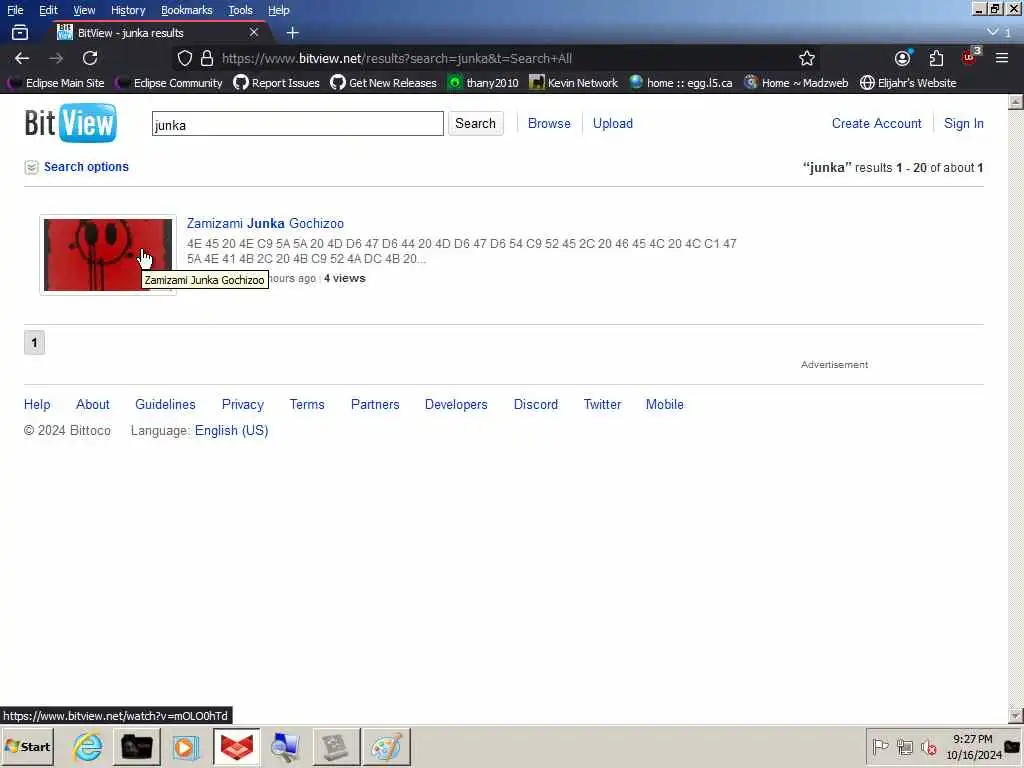Open the home :: egg.l5.ca bookmark
This screenshot has height=768, width=1024.
[680, 83]
